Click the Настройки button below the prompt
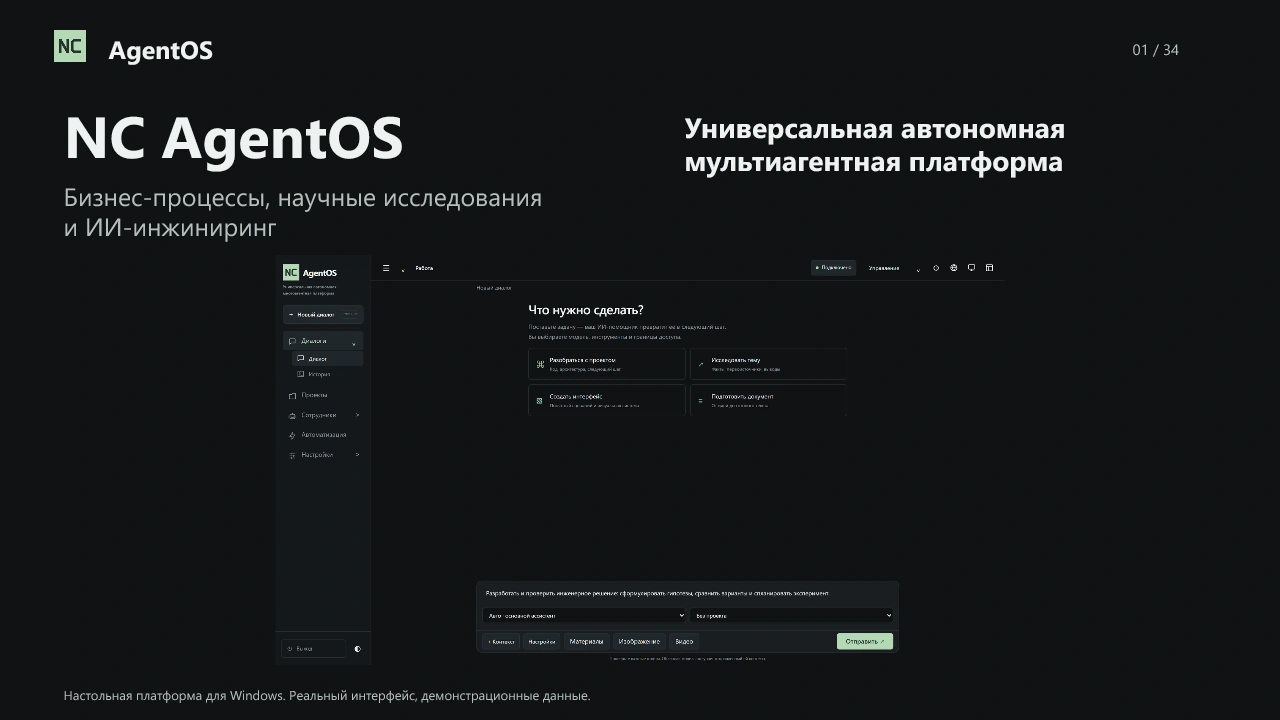Viewport: 1280px width, 720px height. pos(542,641)
